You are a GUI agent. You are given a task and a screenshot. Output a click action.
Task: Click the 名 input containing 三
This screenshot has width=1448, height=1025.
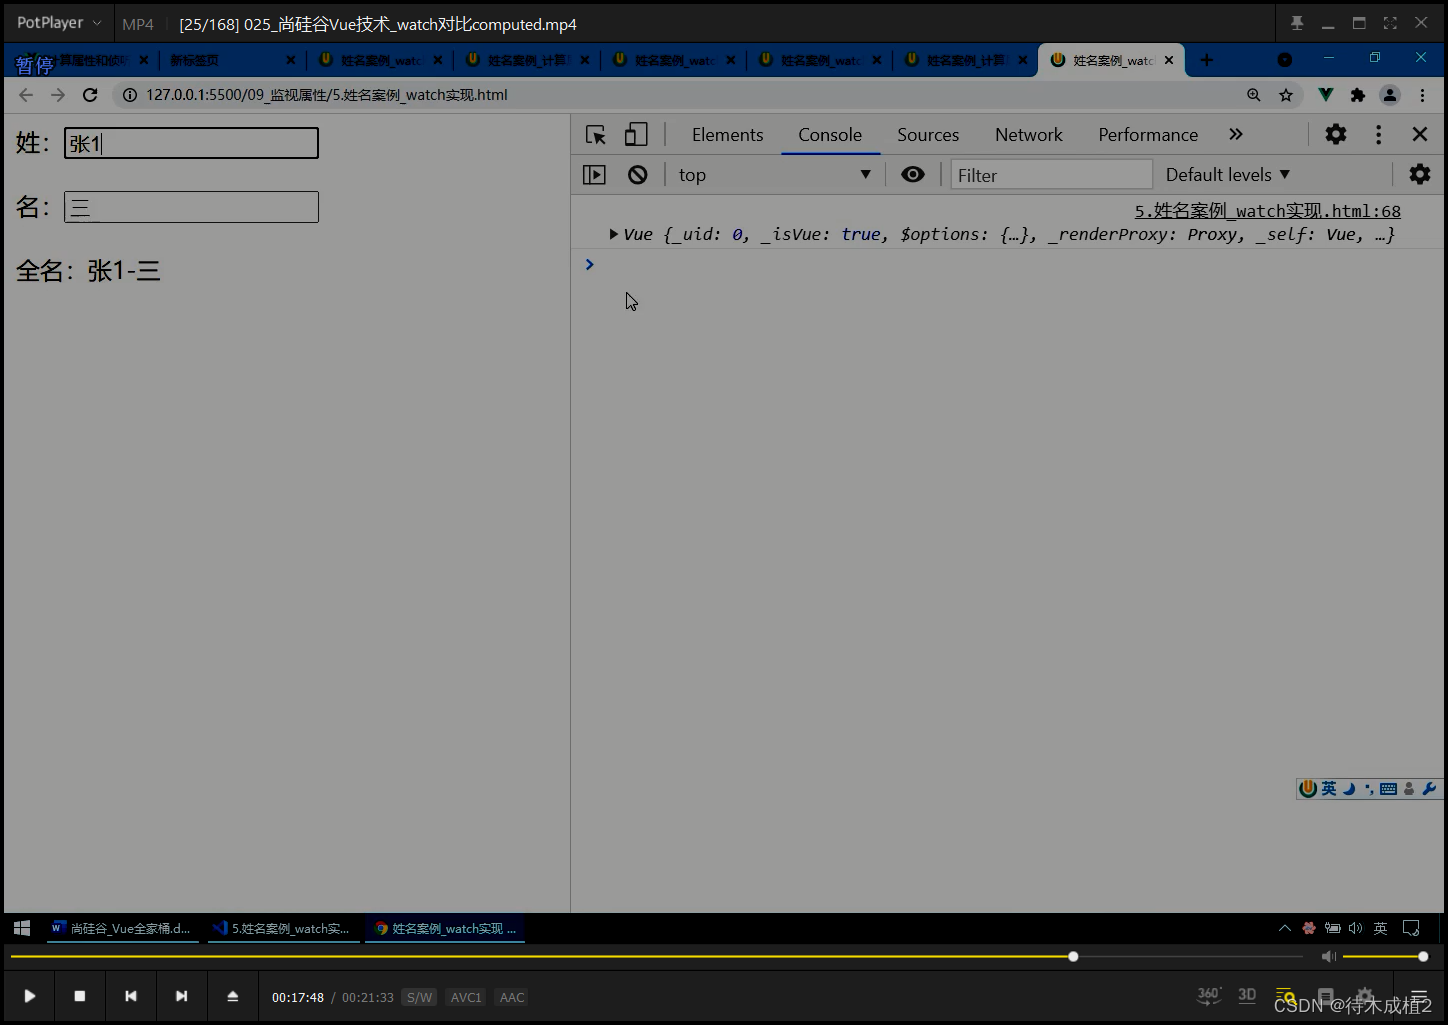point(191,207)
